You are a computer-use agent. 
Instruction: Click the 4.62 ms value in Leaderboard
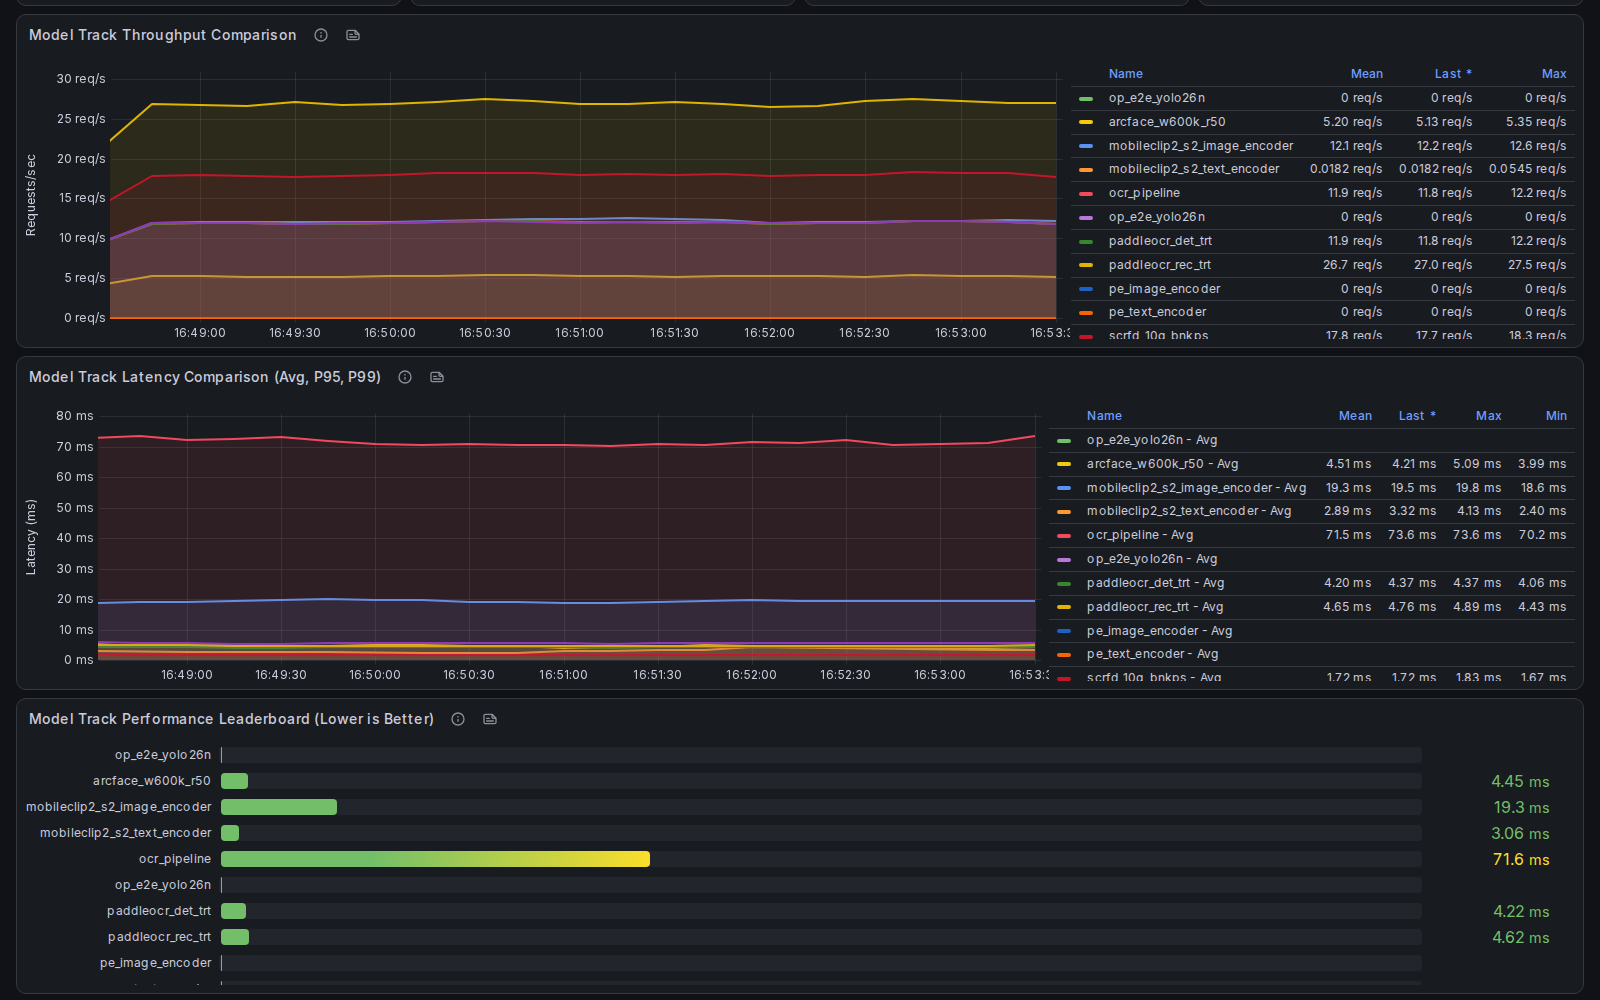click(1520, 937)
